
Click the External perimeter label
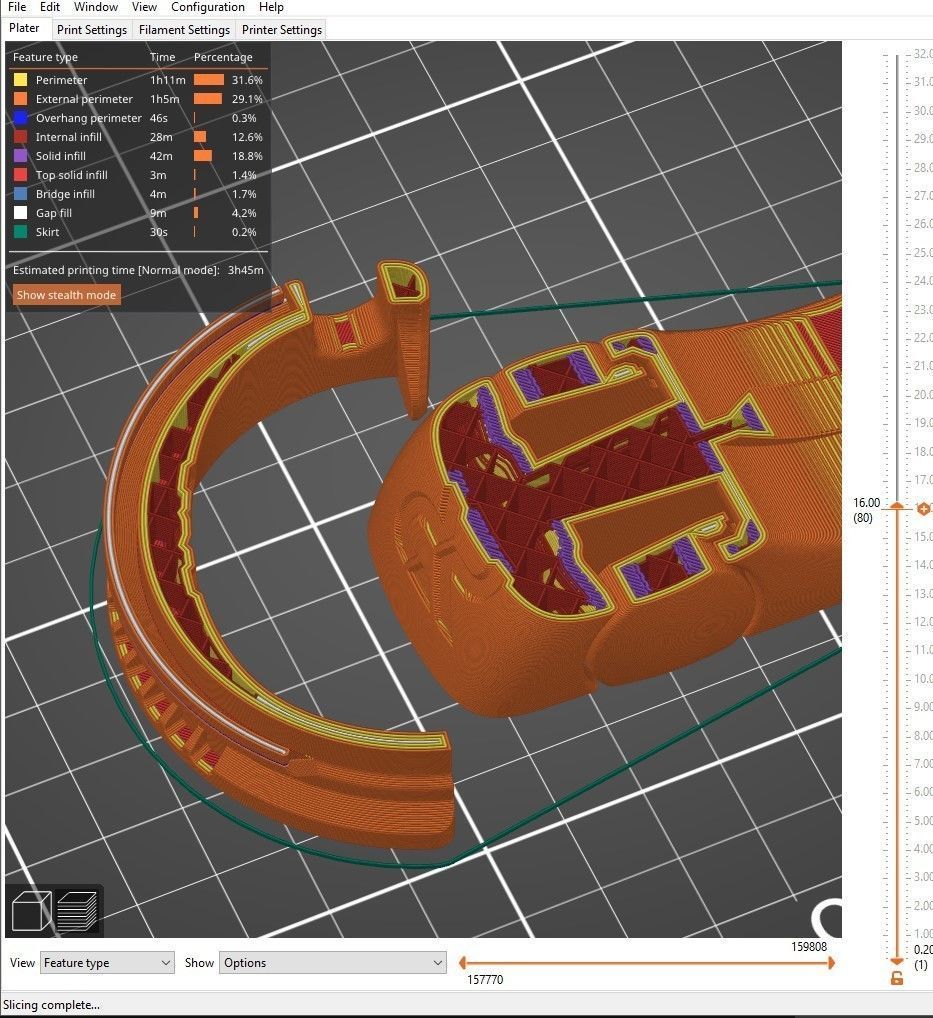tap(84, 99)
